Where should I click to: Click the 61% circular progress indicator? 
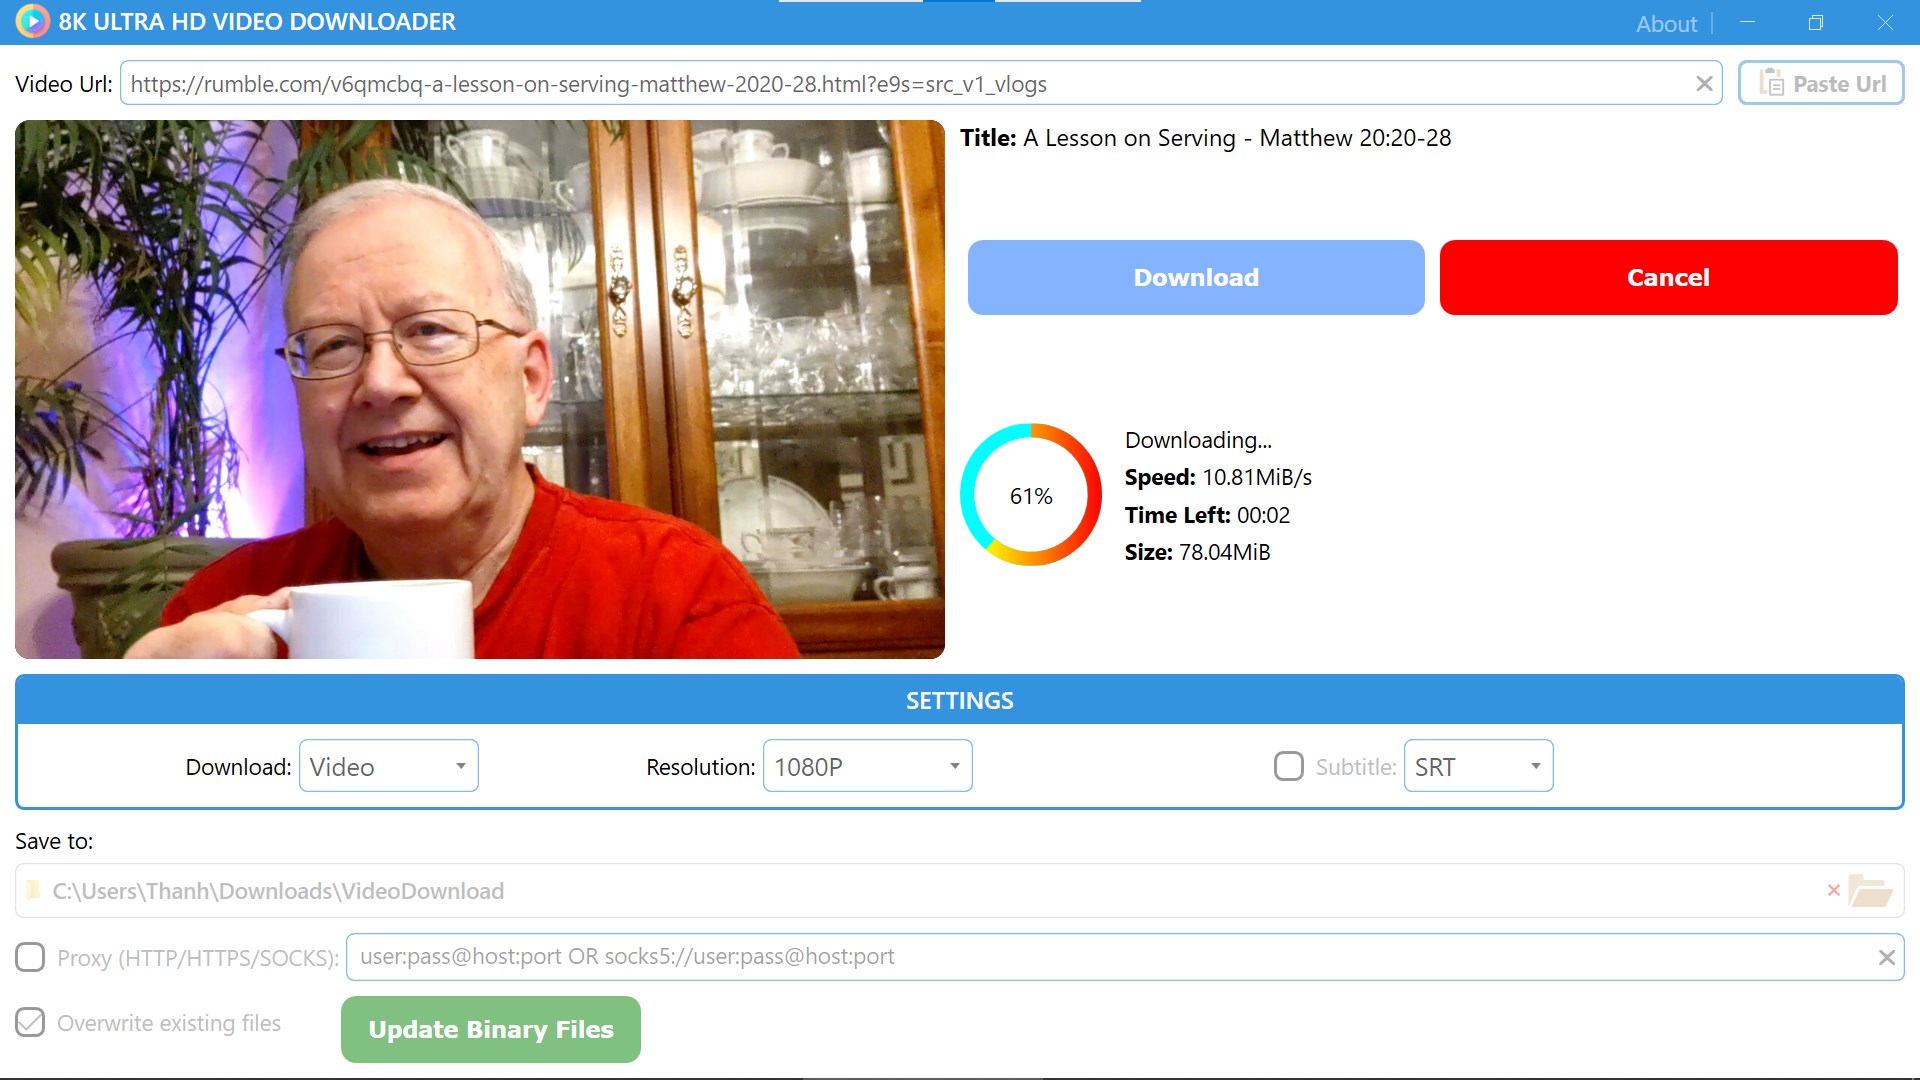[x=1030, y=495]
